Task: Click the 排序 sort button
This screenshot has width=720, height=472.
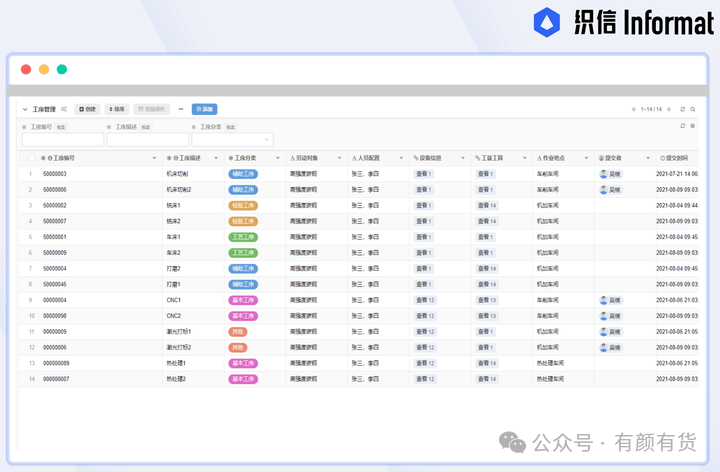Action: coord(117,109)
